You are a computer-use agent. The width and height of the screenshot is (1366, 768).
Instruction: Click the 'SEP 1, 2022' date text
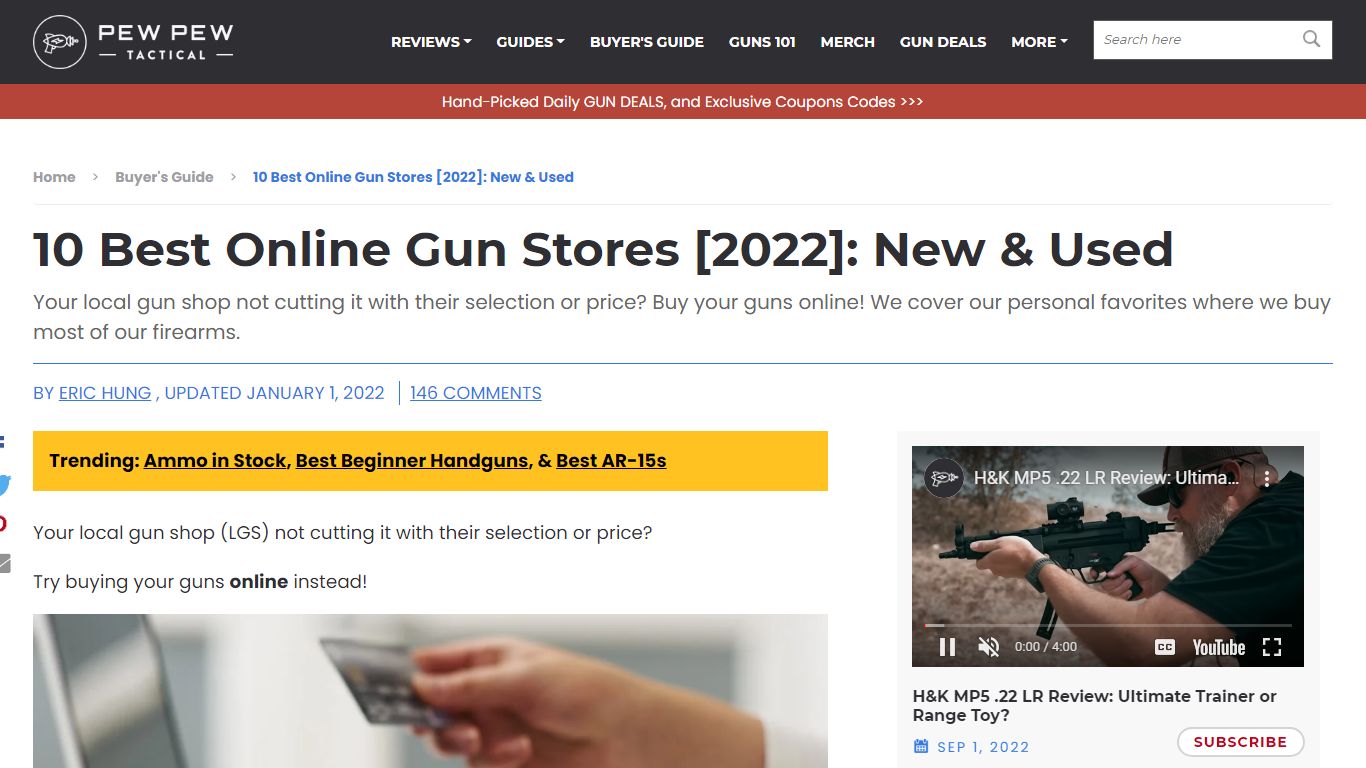point(983,747)
